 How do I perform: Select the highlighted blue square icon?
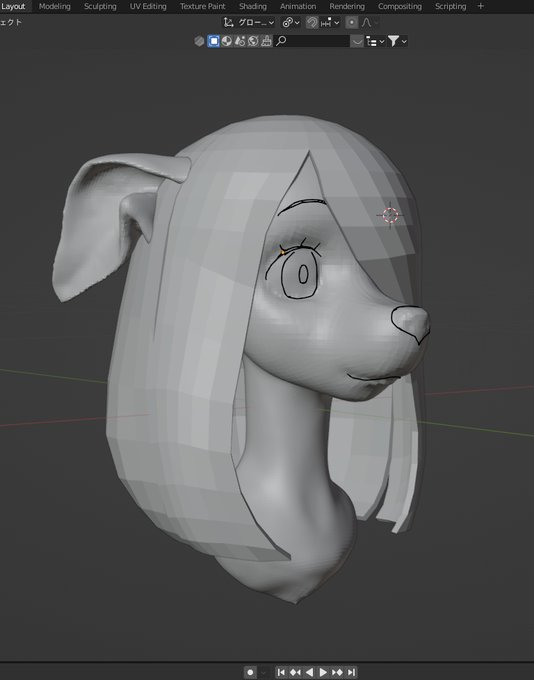(x=213, y=41)
